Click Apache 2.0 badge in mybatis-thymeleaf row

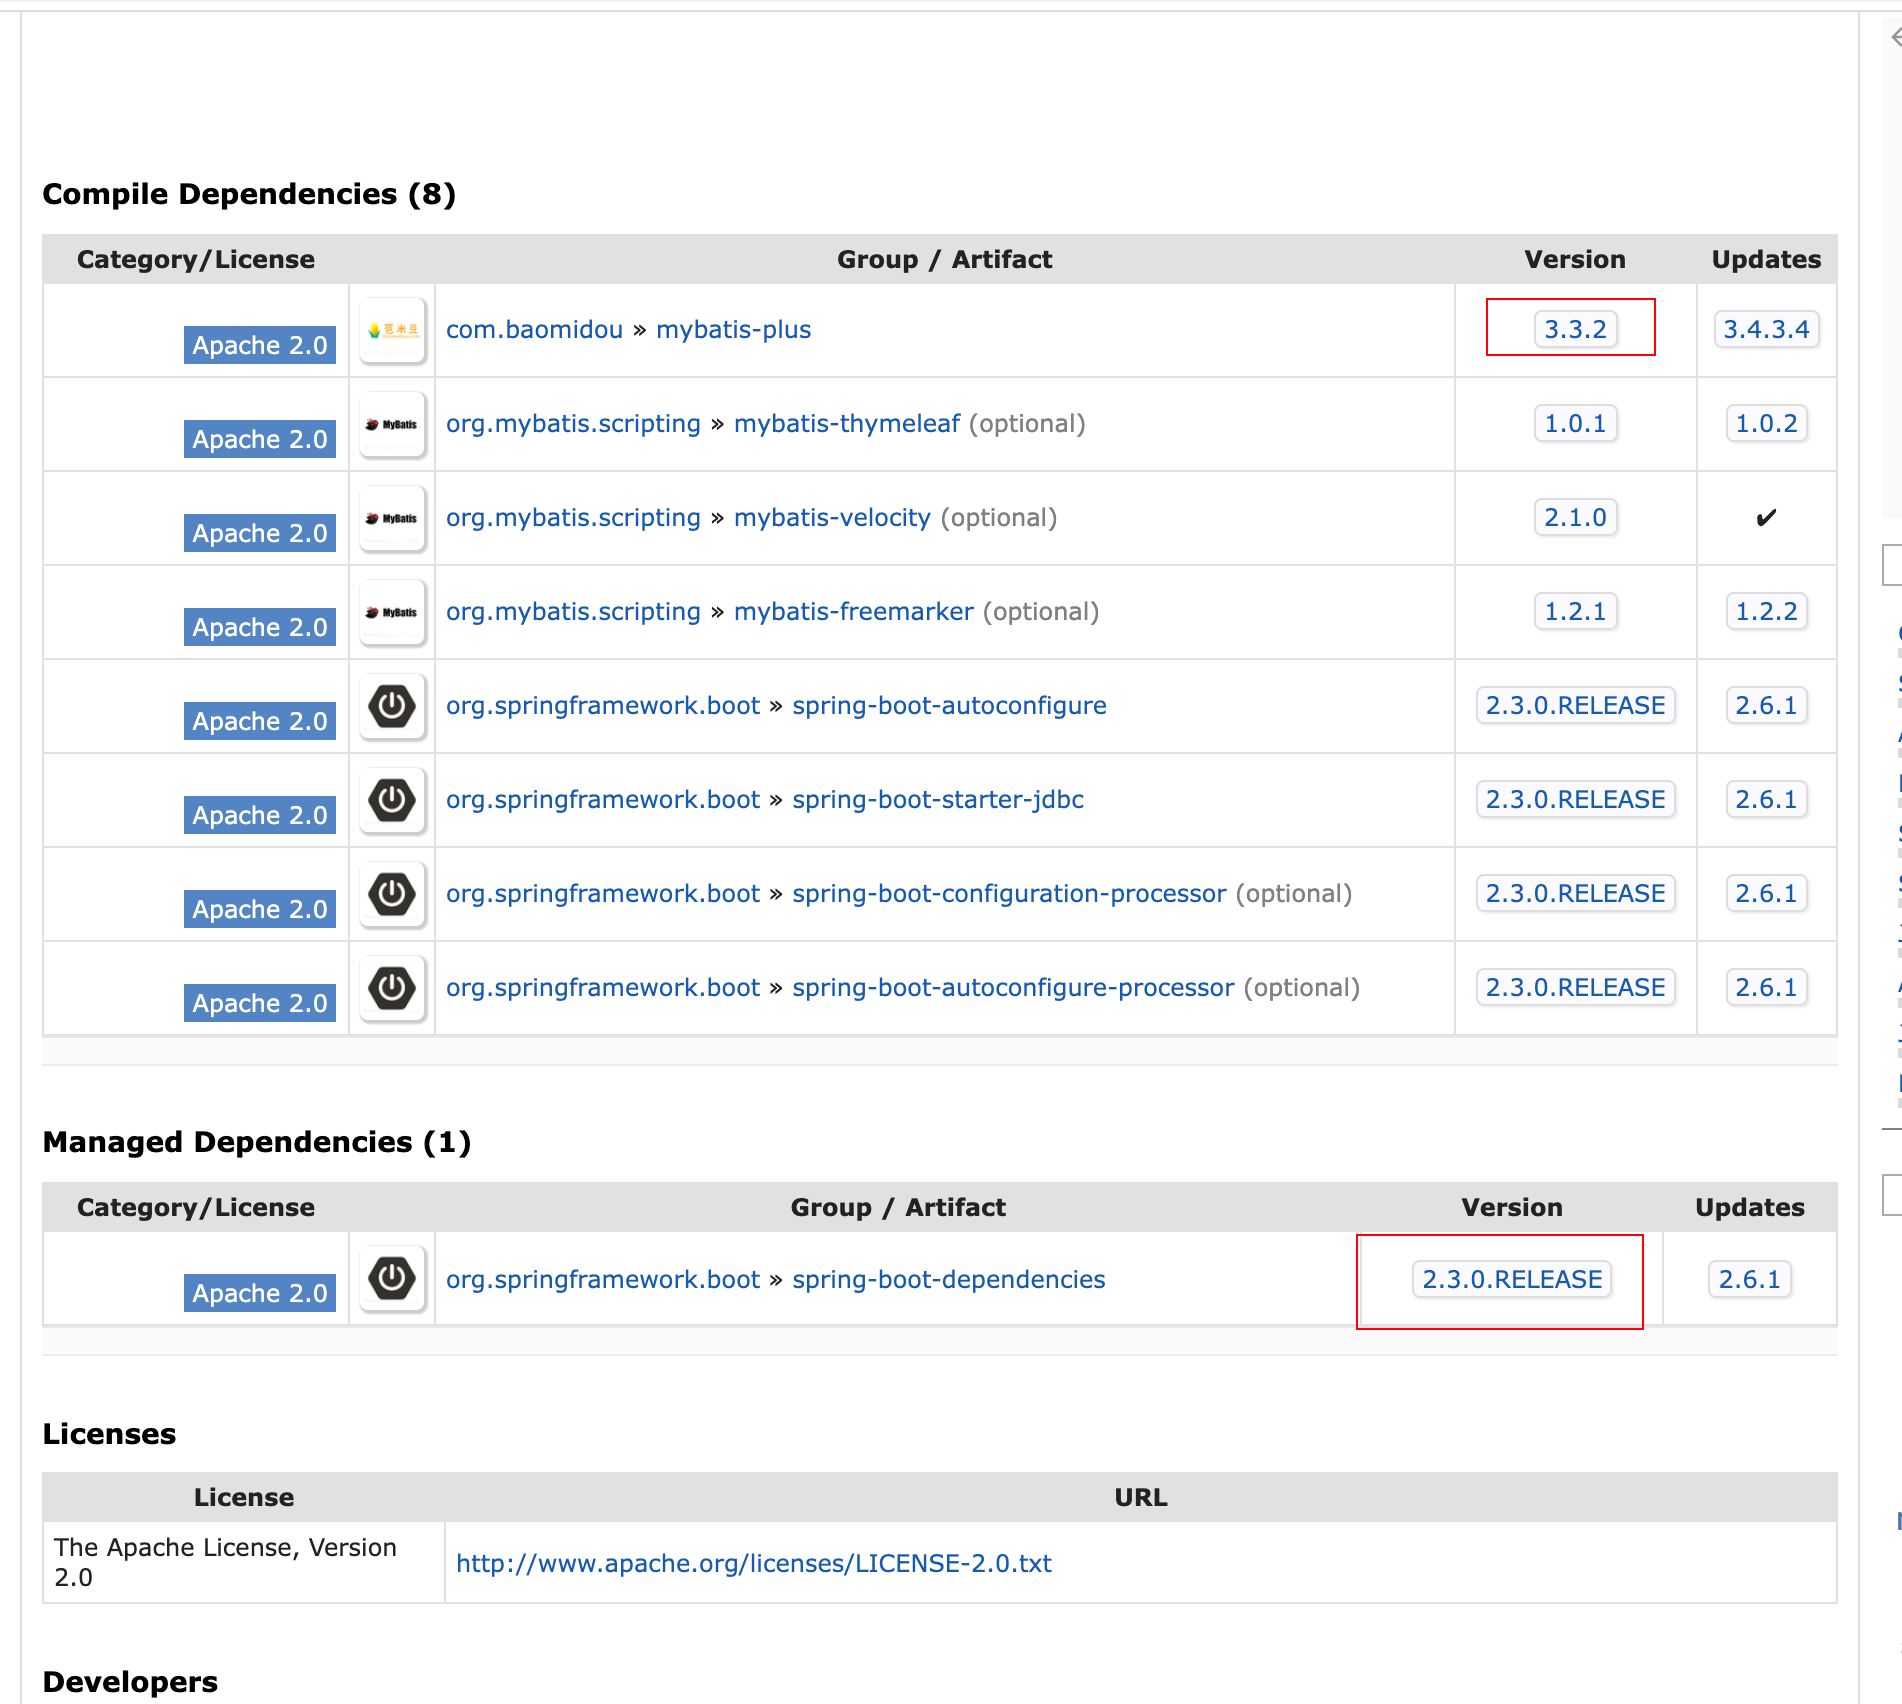click(260, 439)
